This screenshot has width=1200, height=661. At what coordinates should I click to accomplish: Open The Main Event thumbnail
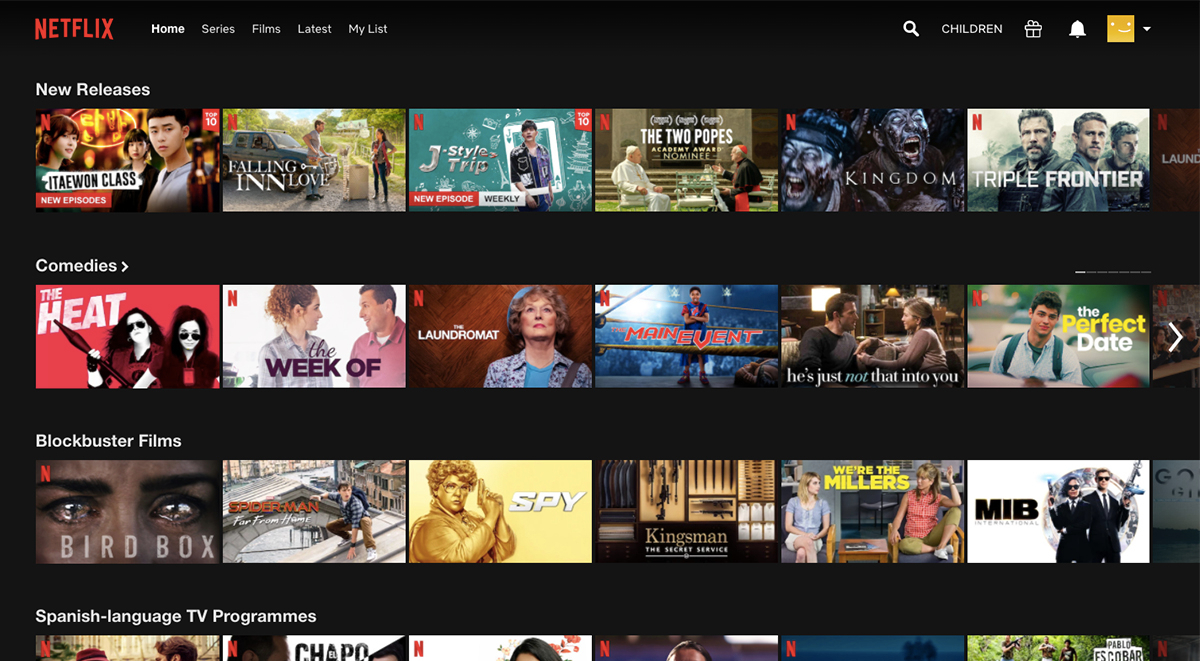686,336
